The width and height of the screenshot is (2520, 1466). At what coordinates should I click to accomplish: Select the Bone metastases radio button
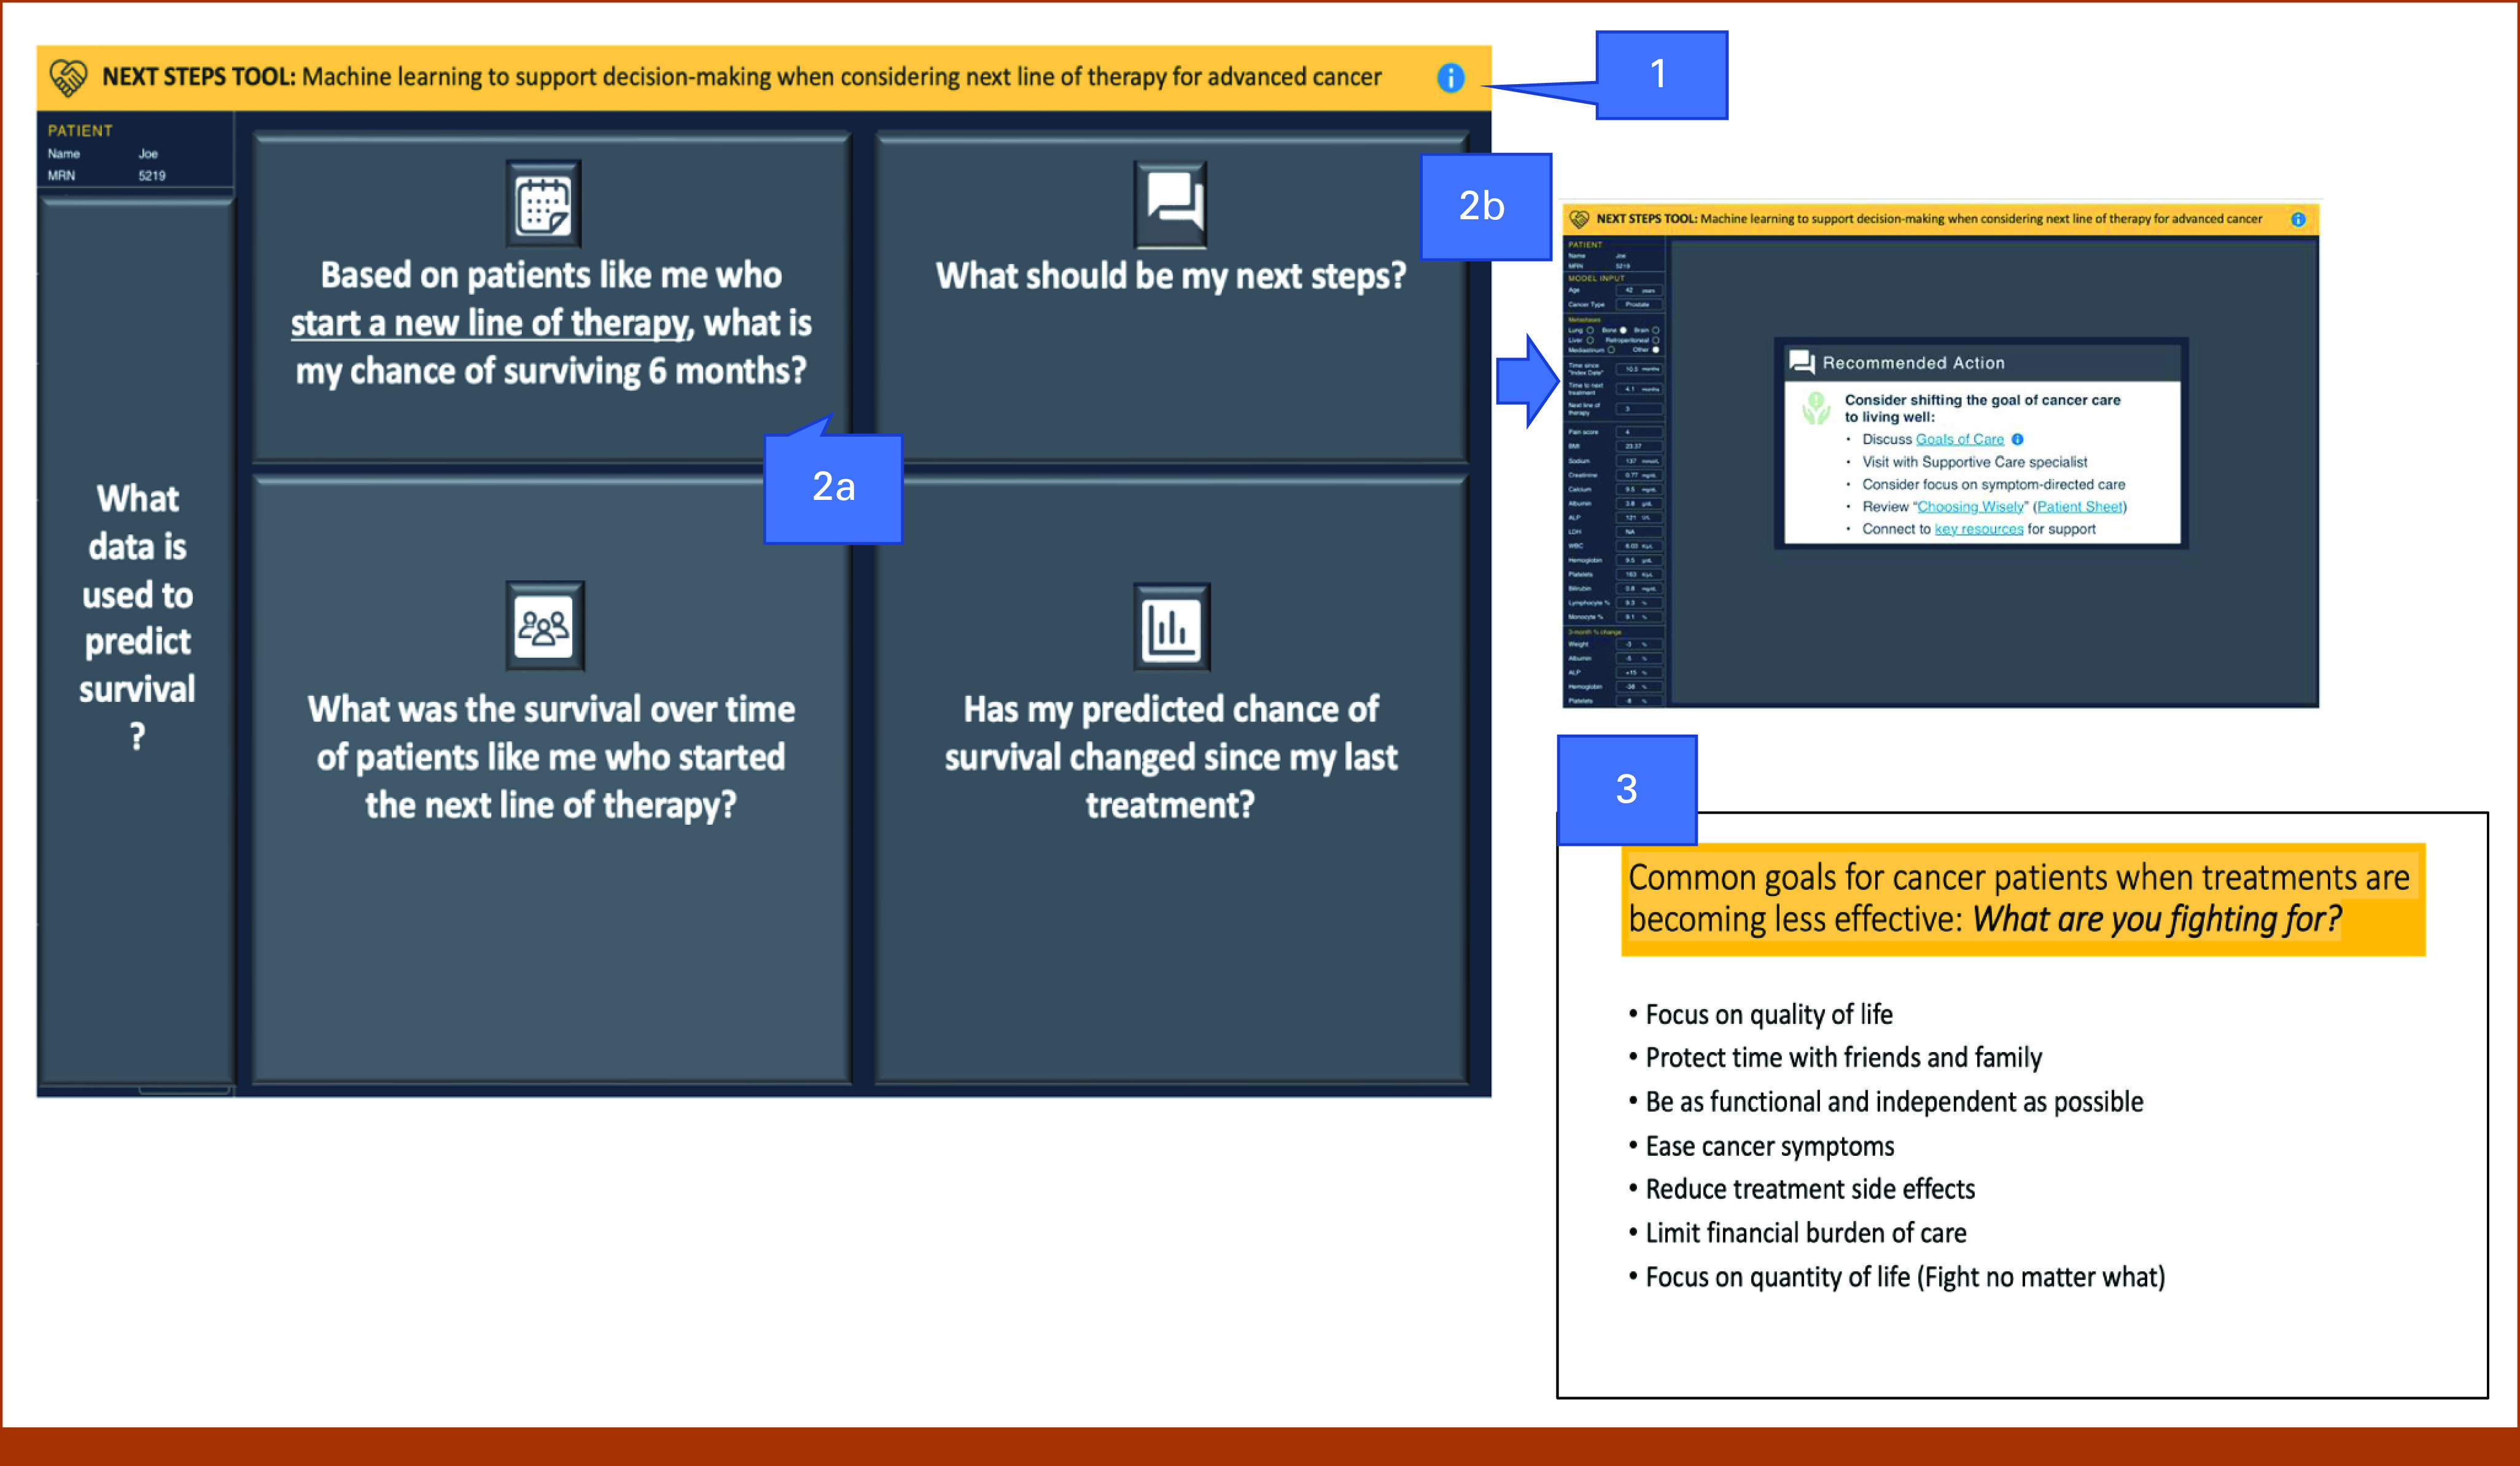click(x=1623, y=330)
